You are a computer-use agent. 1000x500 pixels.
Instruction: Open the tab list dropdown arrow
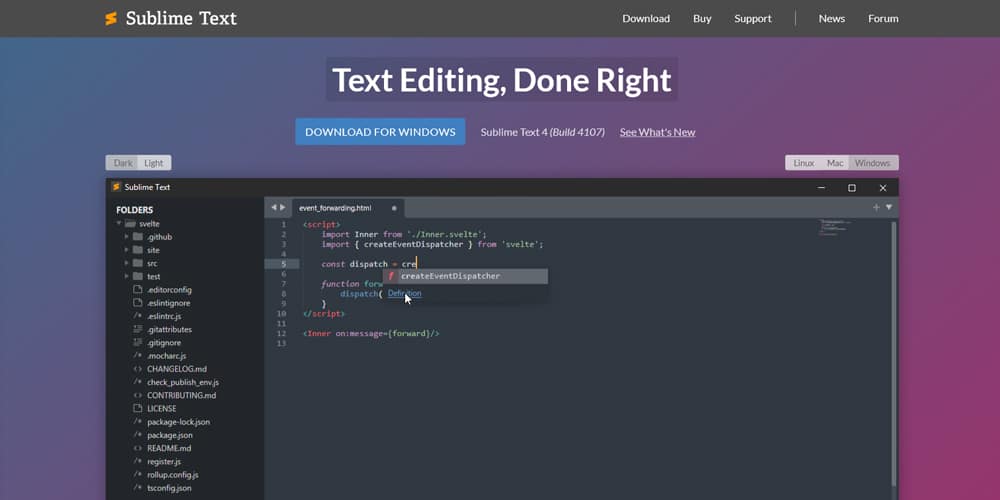point(889,207)
